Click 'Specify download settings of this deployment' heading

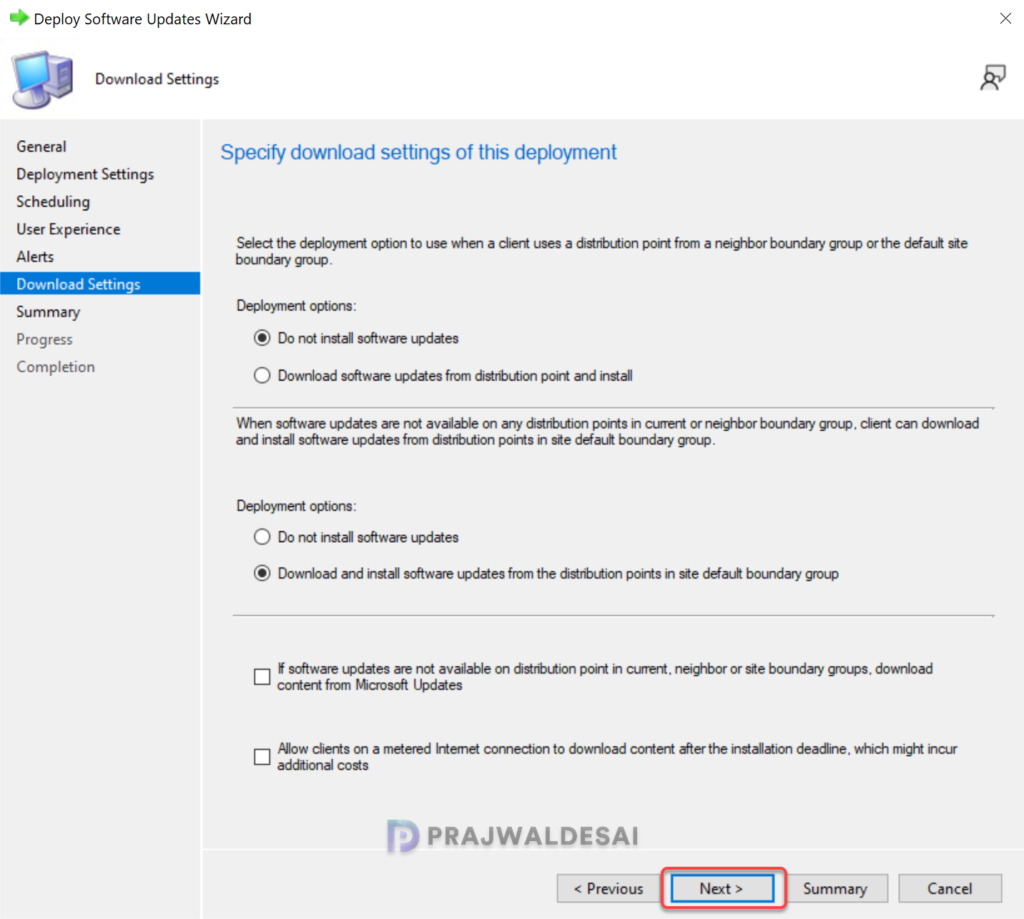pyautogui.click(x=418, y=152)
